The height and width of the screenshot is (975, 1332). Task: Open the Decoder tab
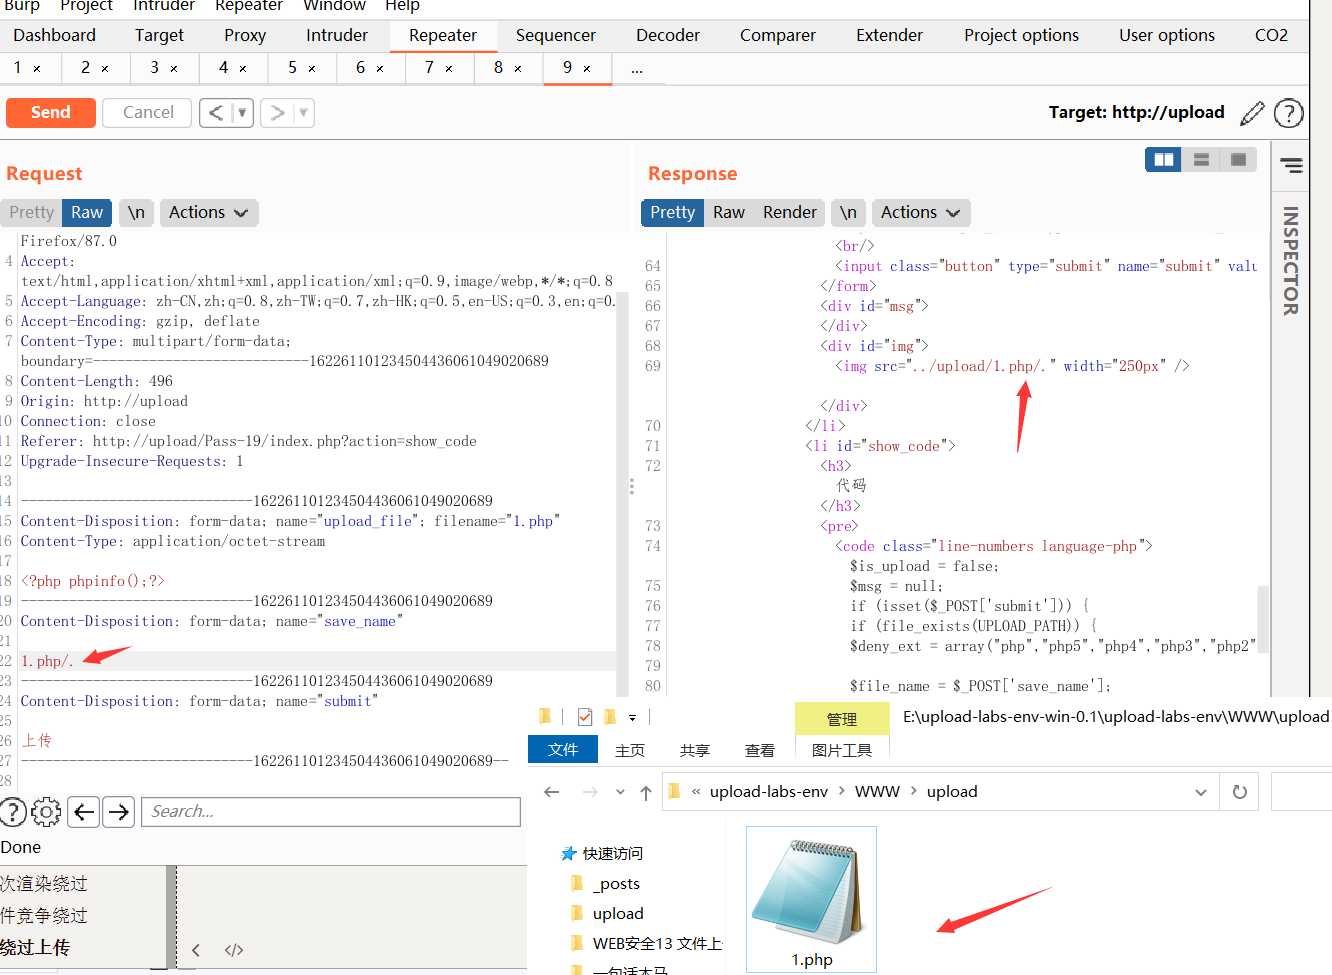click(x=668, y=35)
